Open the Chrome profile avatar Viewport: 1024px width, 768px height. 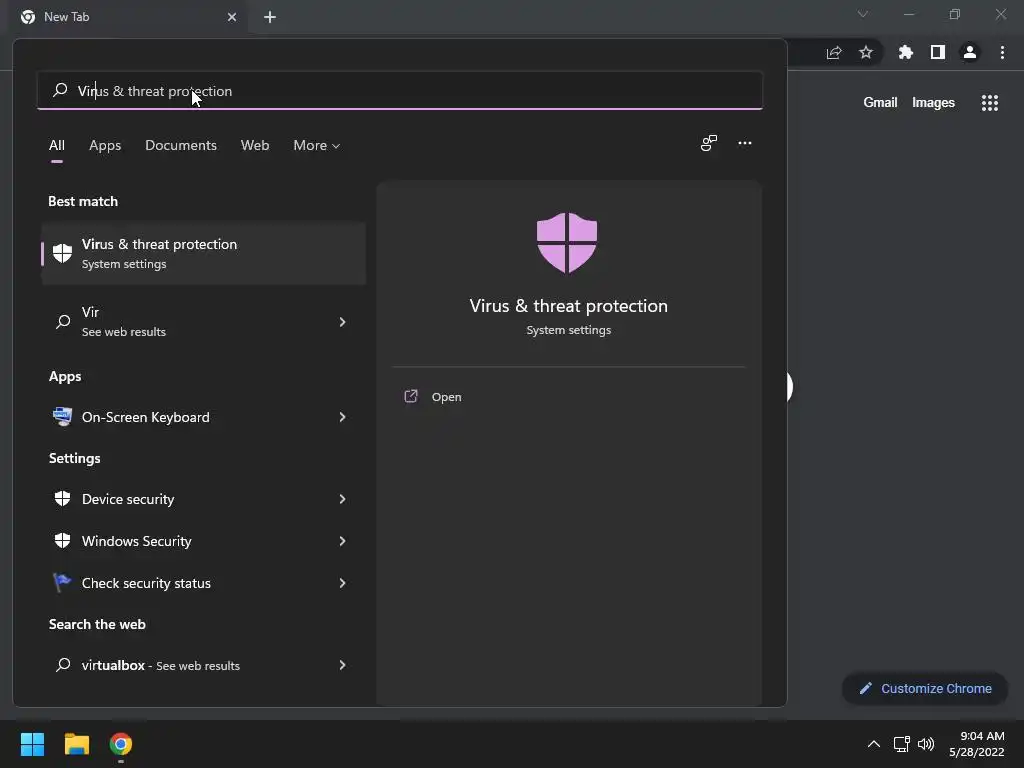[x=970, y=52]
